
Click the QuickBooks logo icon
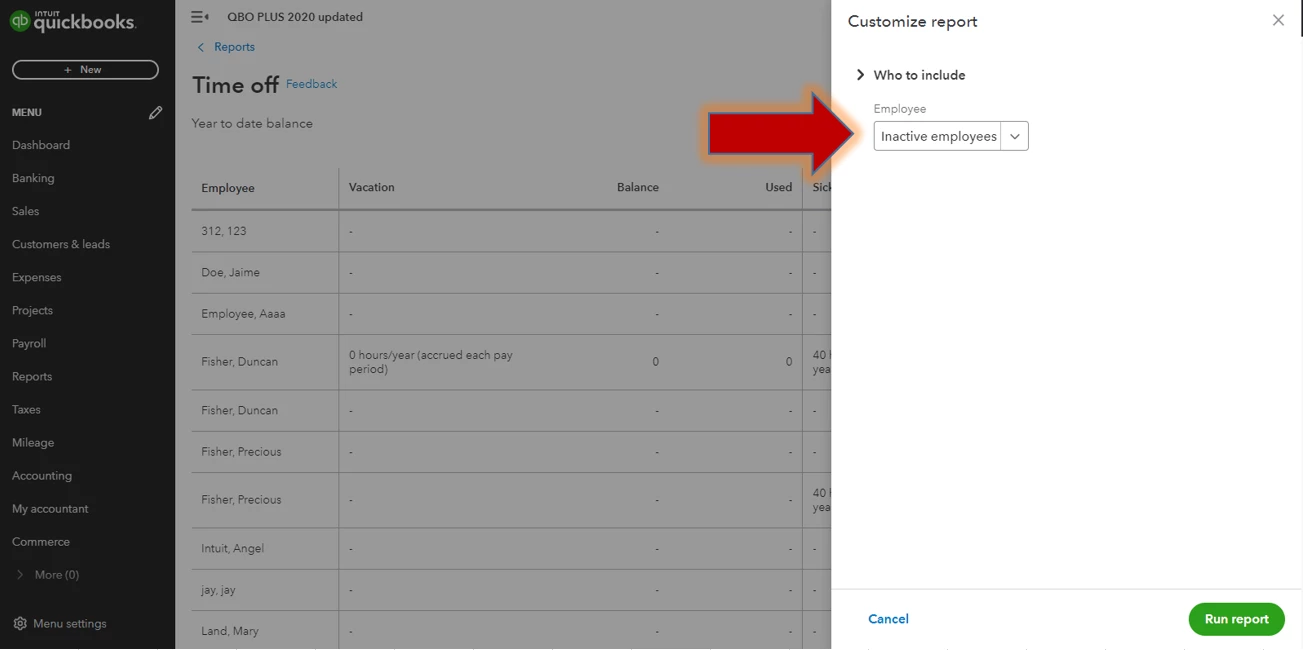(x=20, y=21)
